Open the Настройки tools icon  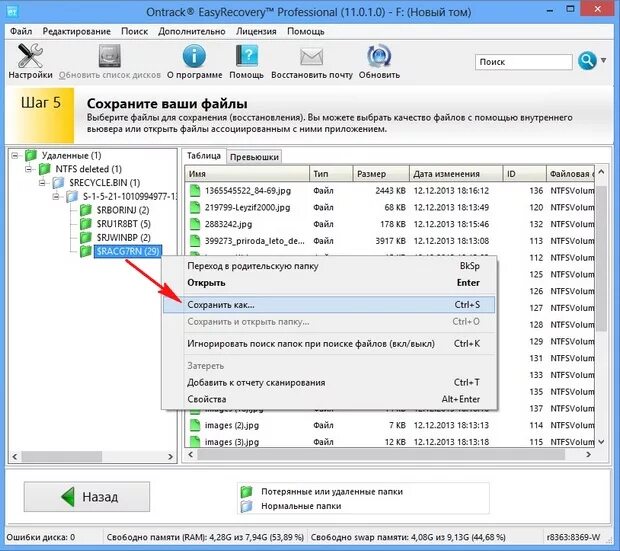coord(30,56)
